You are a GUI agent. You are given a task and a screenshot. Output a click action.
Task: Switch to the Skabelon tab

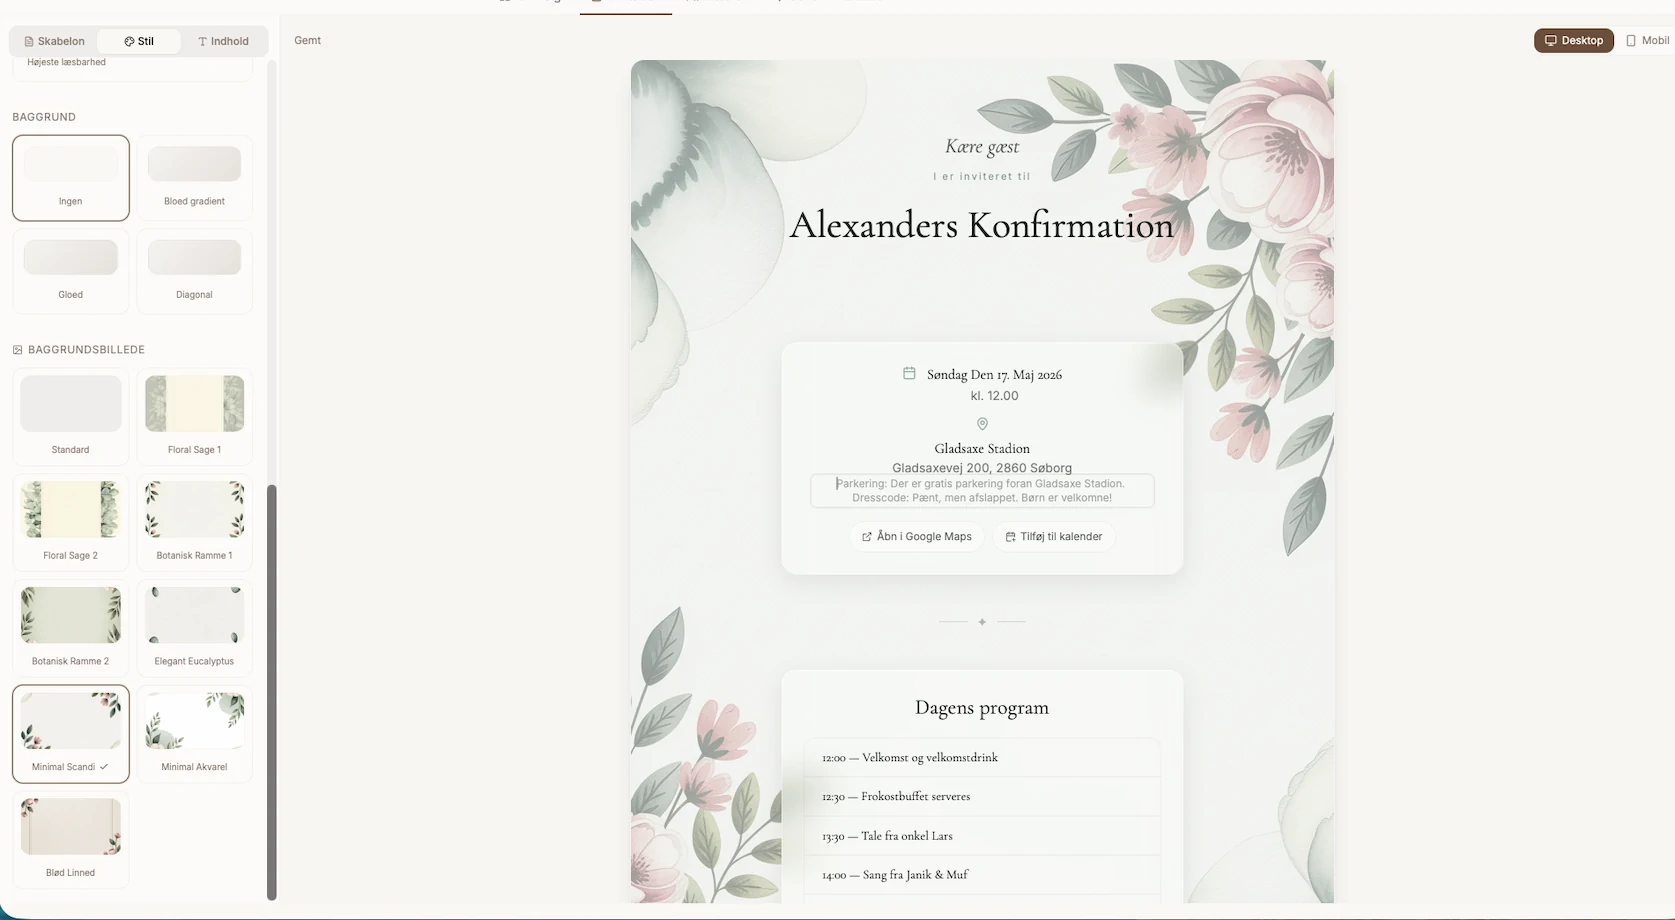click(52, 41)
